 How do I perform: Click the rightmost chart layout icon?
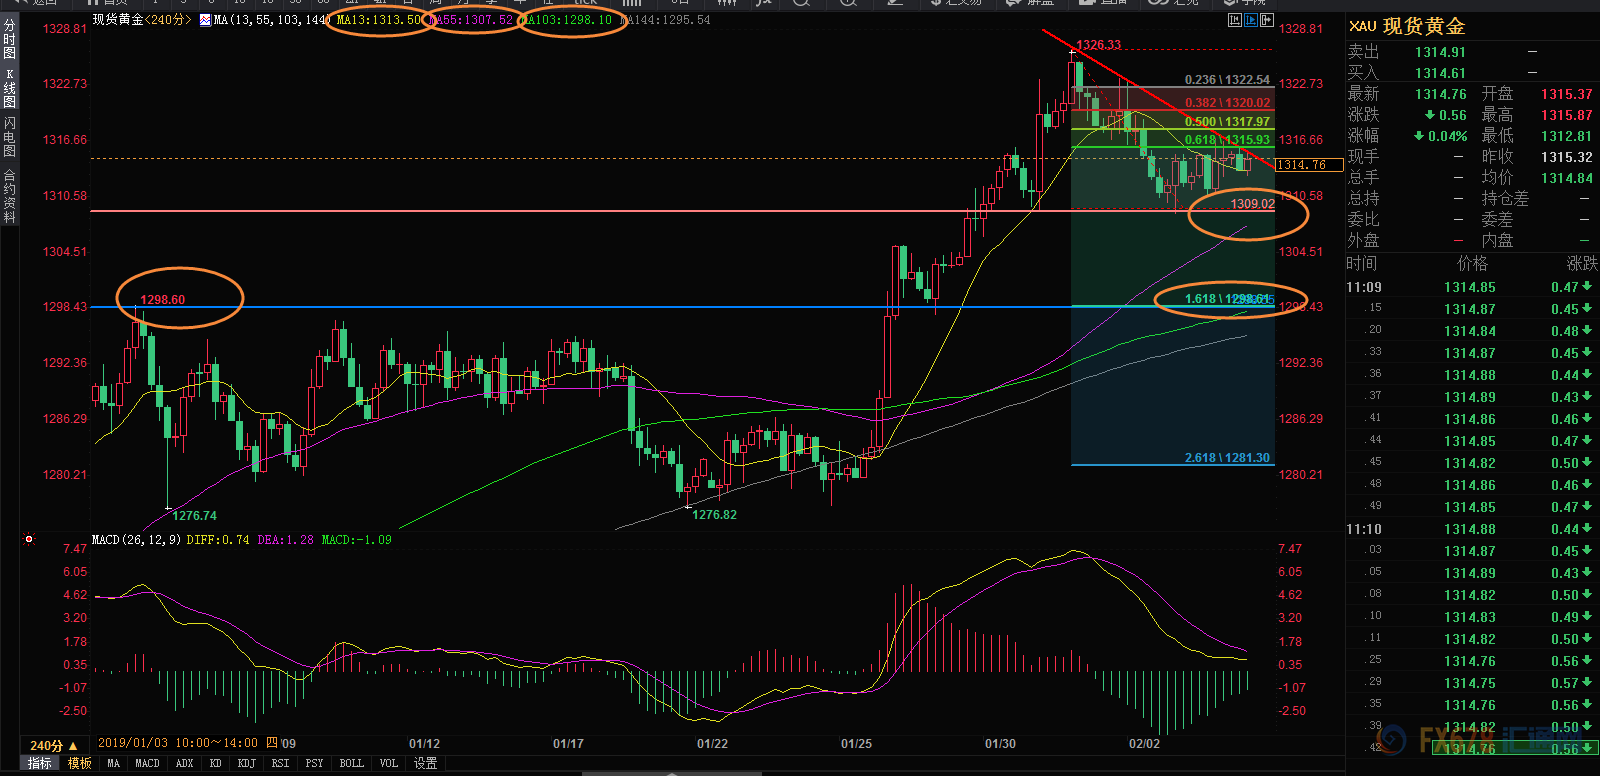pos(1267,20)
